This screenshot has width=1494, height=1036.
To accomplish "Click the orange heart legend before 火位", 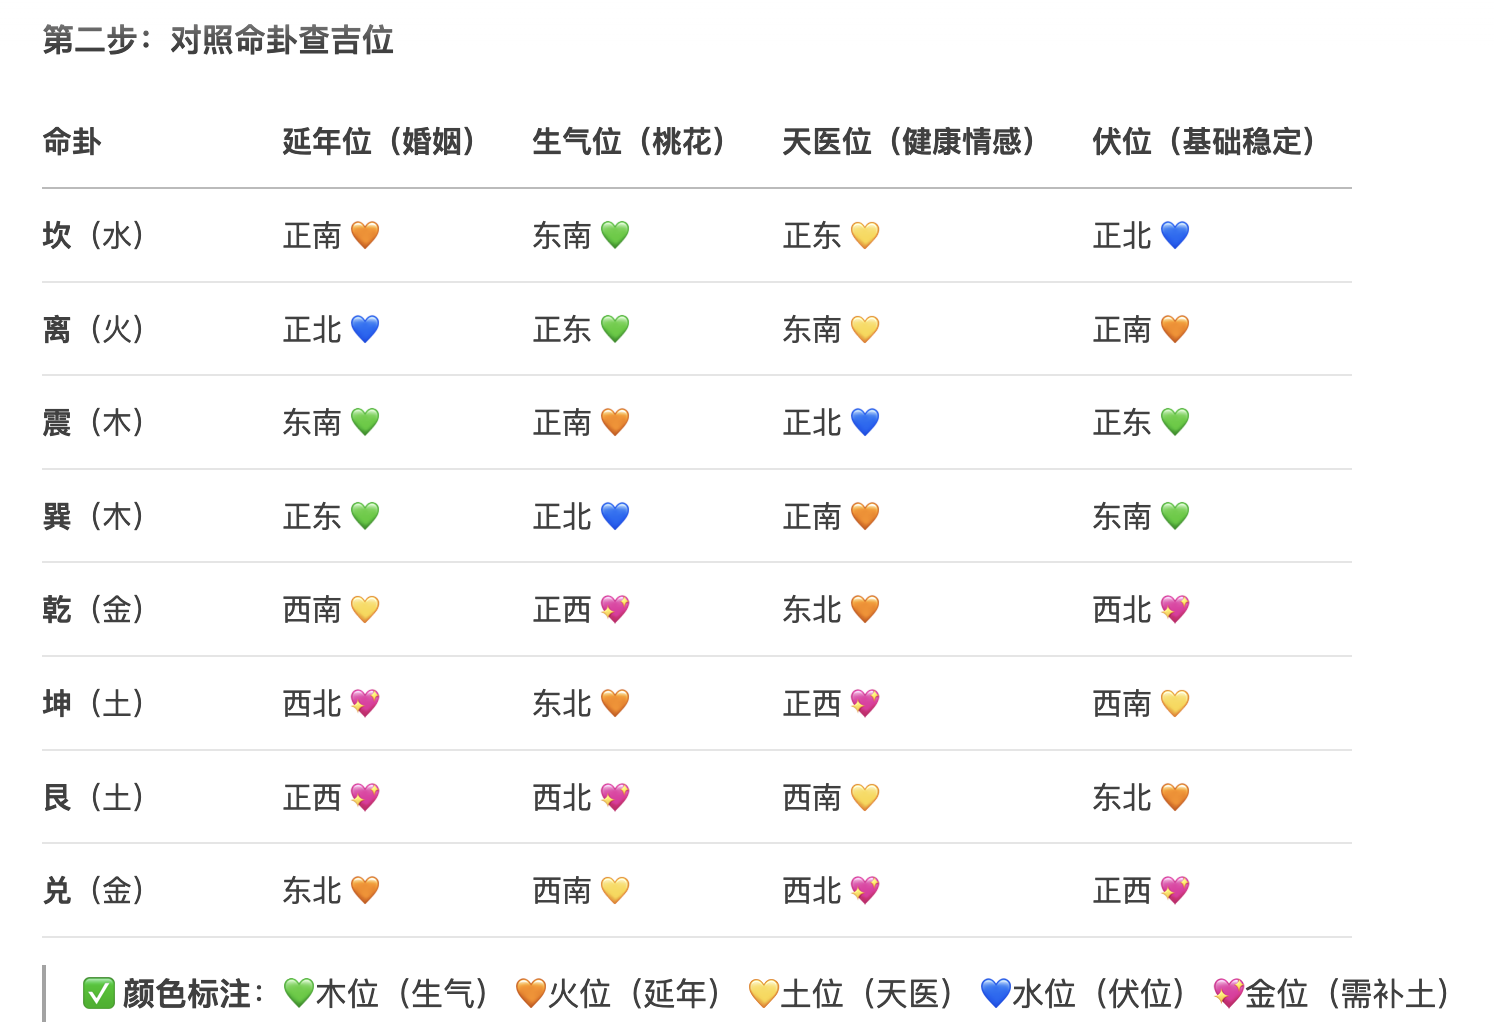I will 531,993.
